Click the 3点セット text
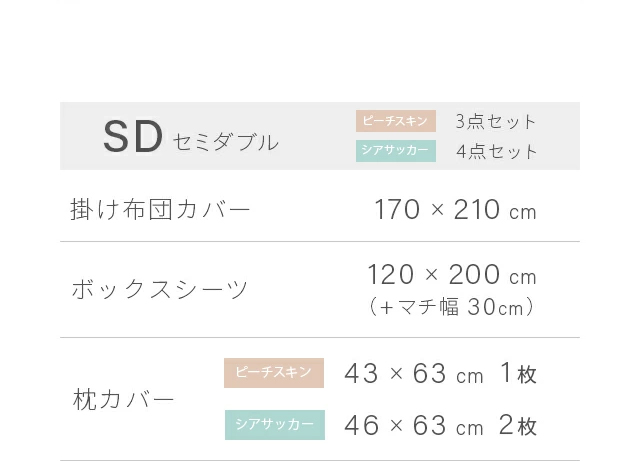640x461 pixels. pyautogui.click(x=496, y=122)
